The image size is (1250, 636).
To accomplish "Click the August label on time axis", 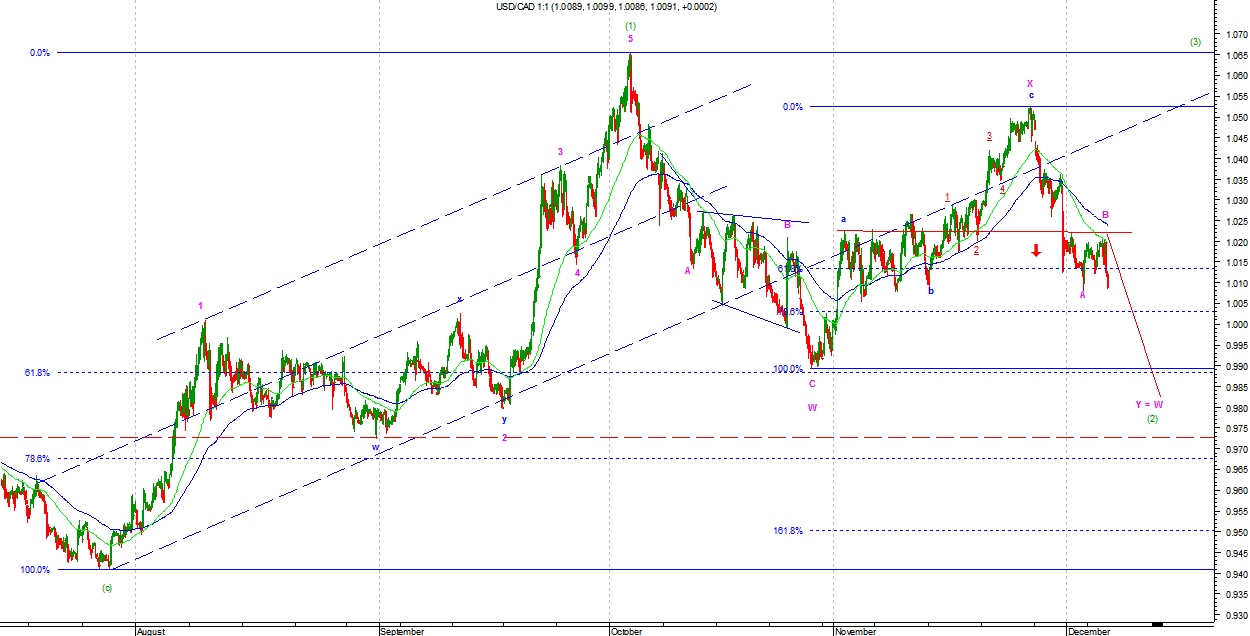I will (150, 631).
